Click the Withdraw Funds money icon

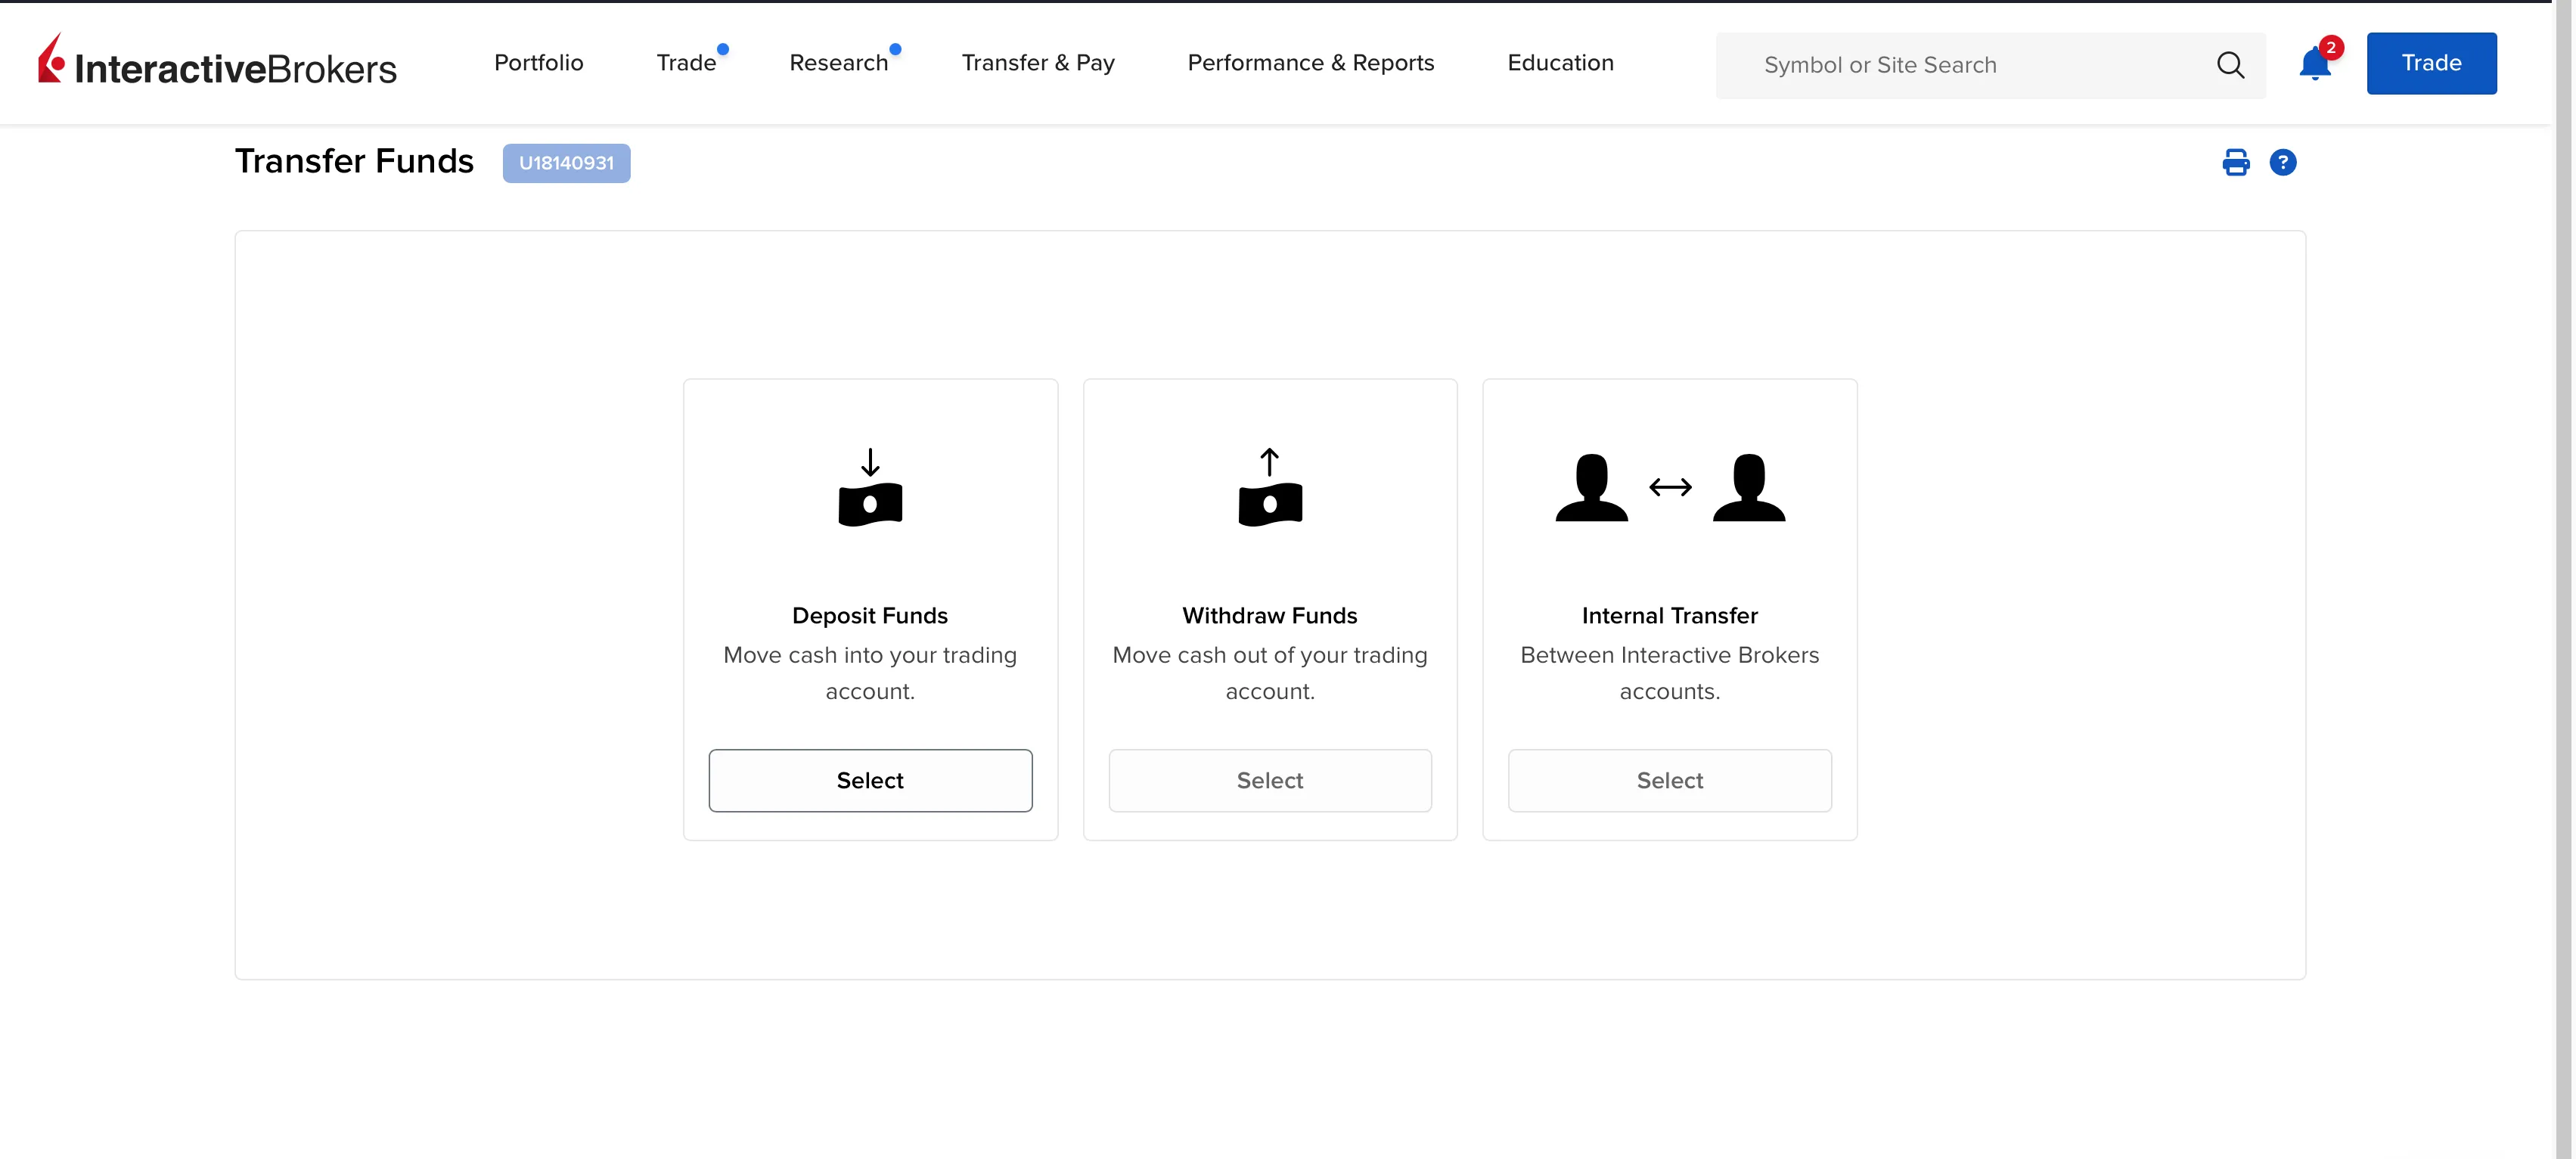(x=1270, y=487)
